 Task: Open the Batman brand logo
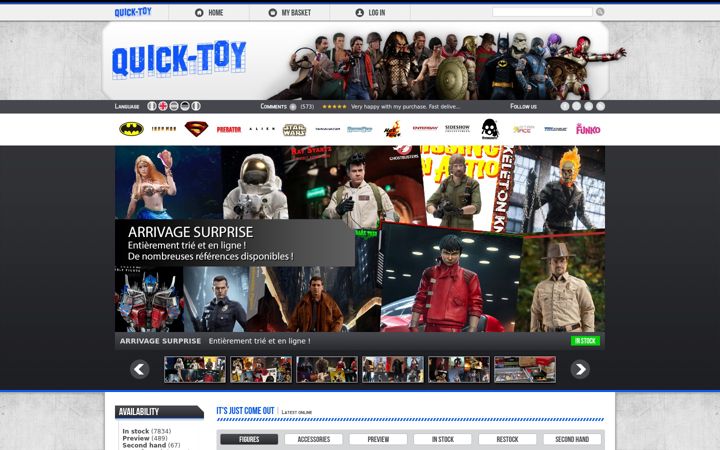pyautogui.click(x=131, y=129)
